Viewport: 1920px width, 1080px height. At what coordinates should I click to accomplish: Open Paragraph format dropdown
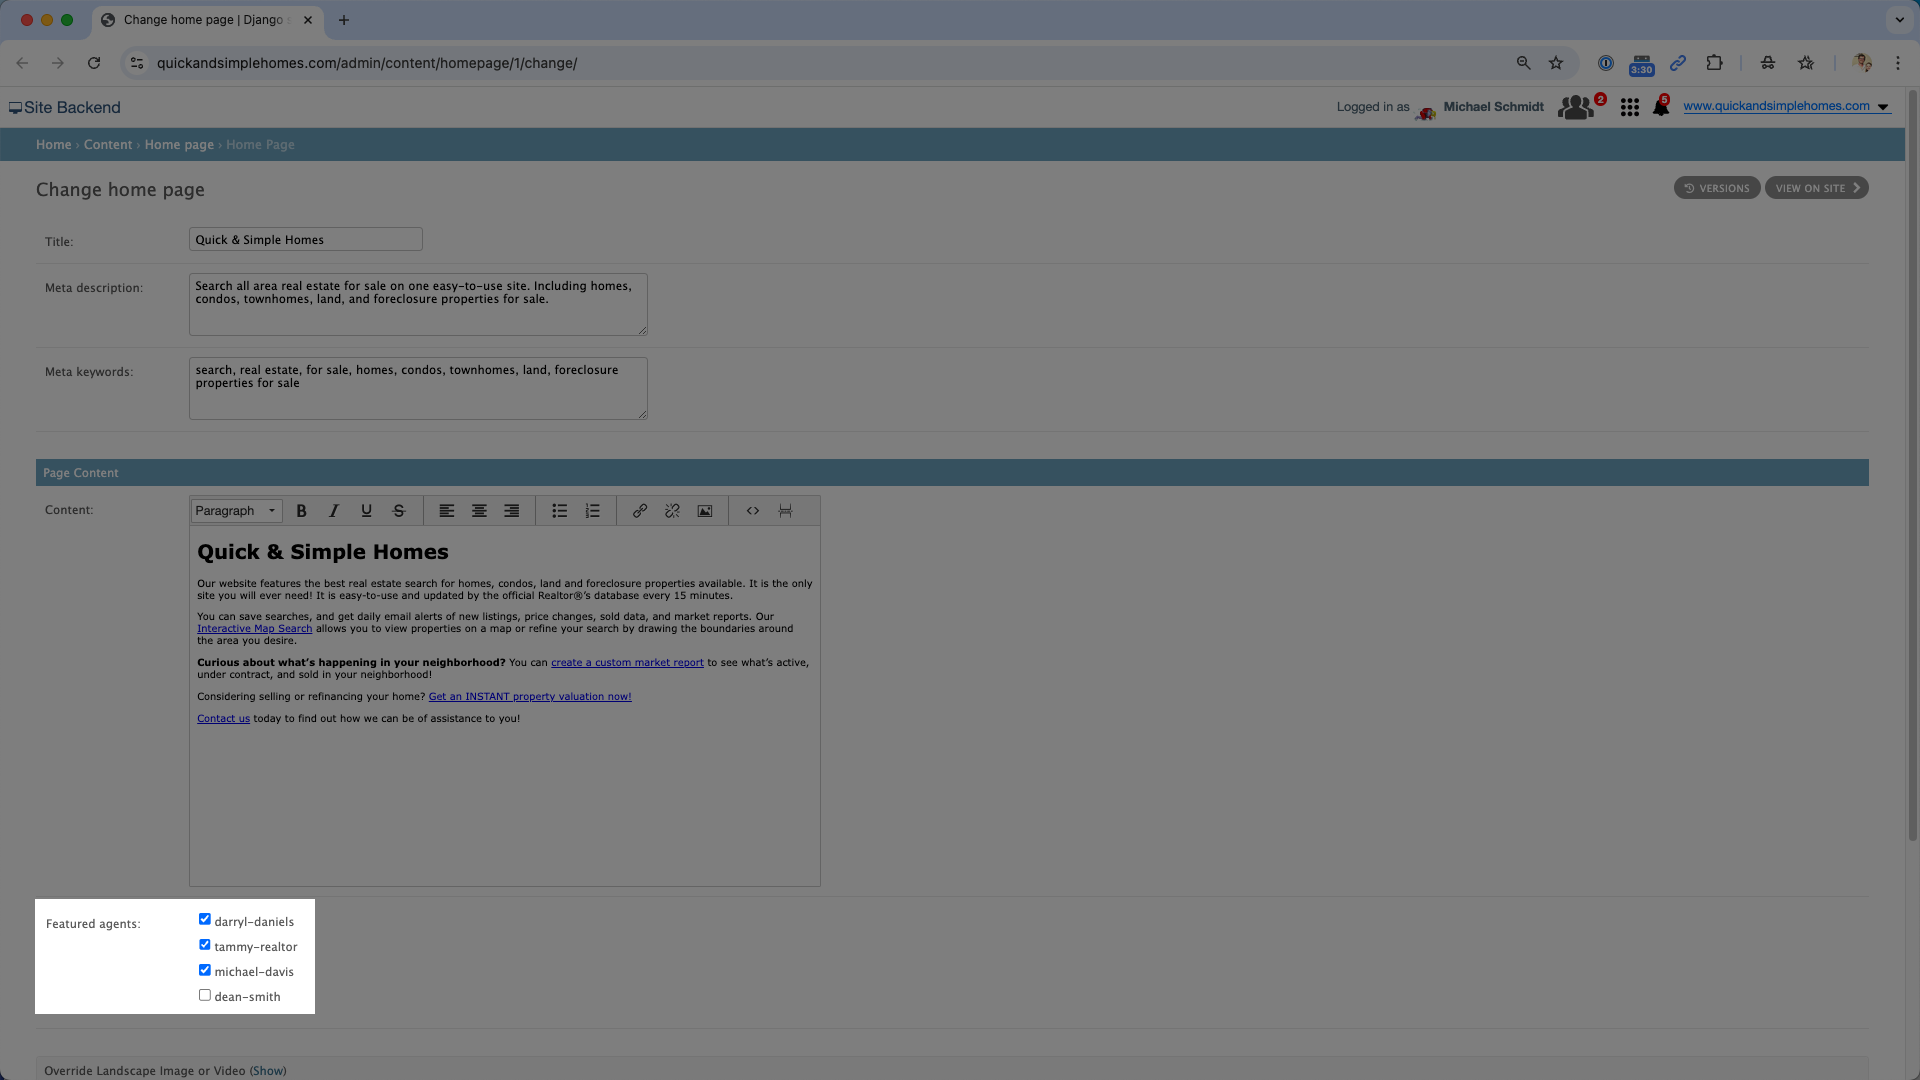pyautogui.click(x=237, y=511)
